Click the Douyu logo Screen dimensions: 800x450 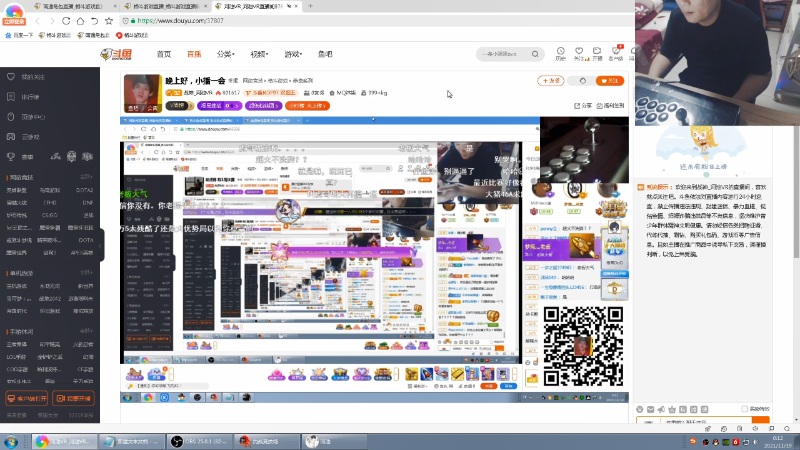point(116,54)
